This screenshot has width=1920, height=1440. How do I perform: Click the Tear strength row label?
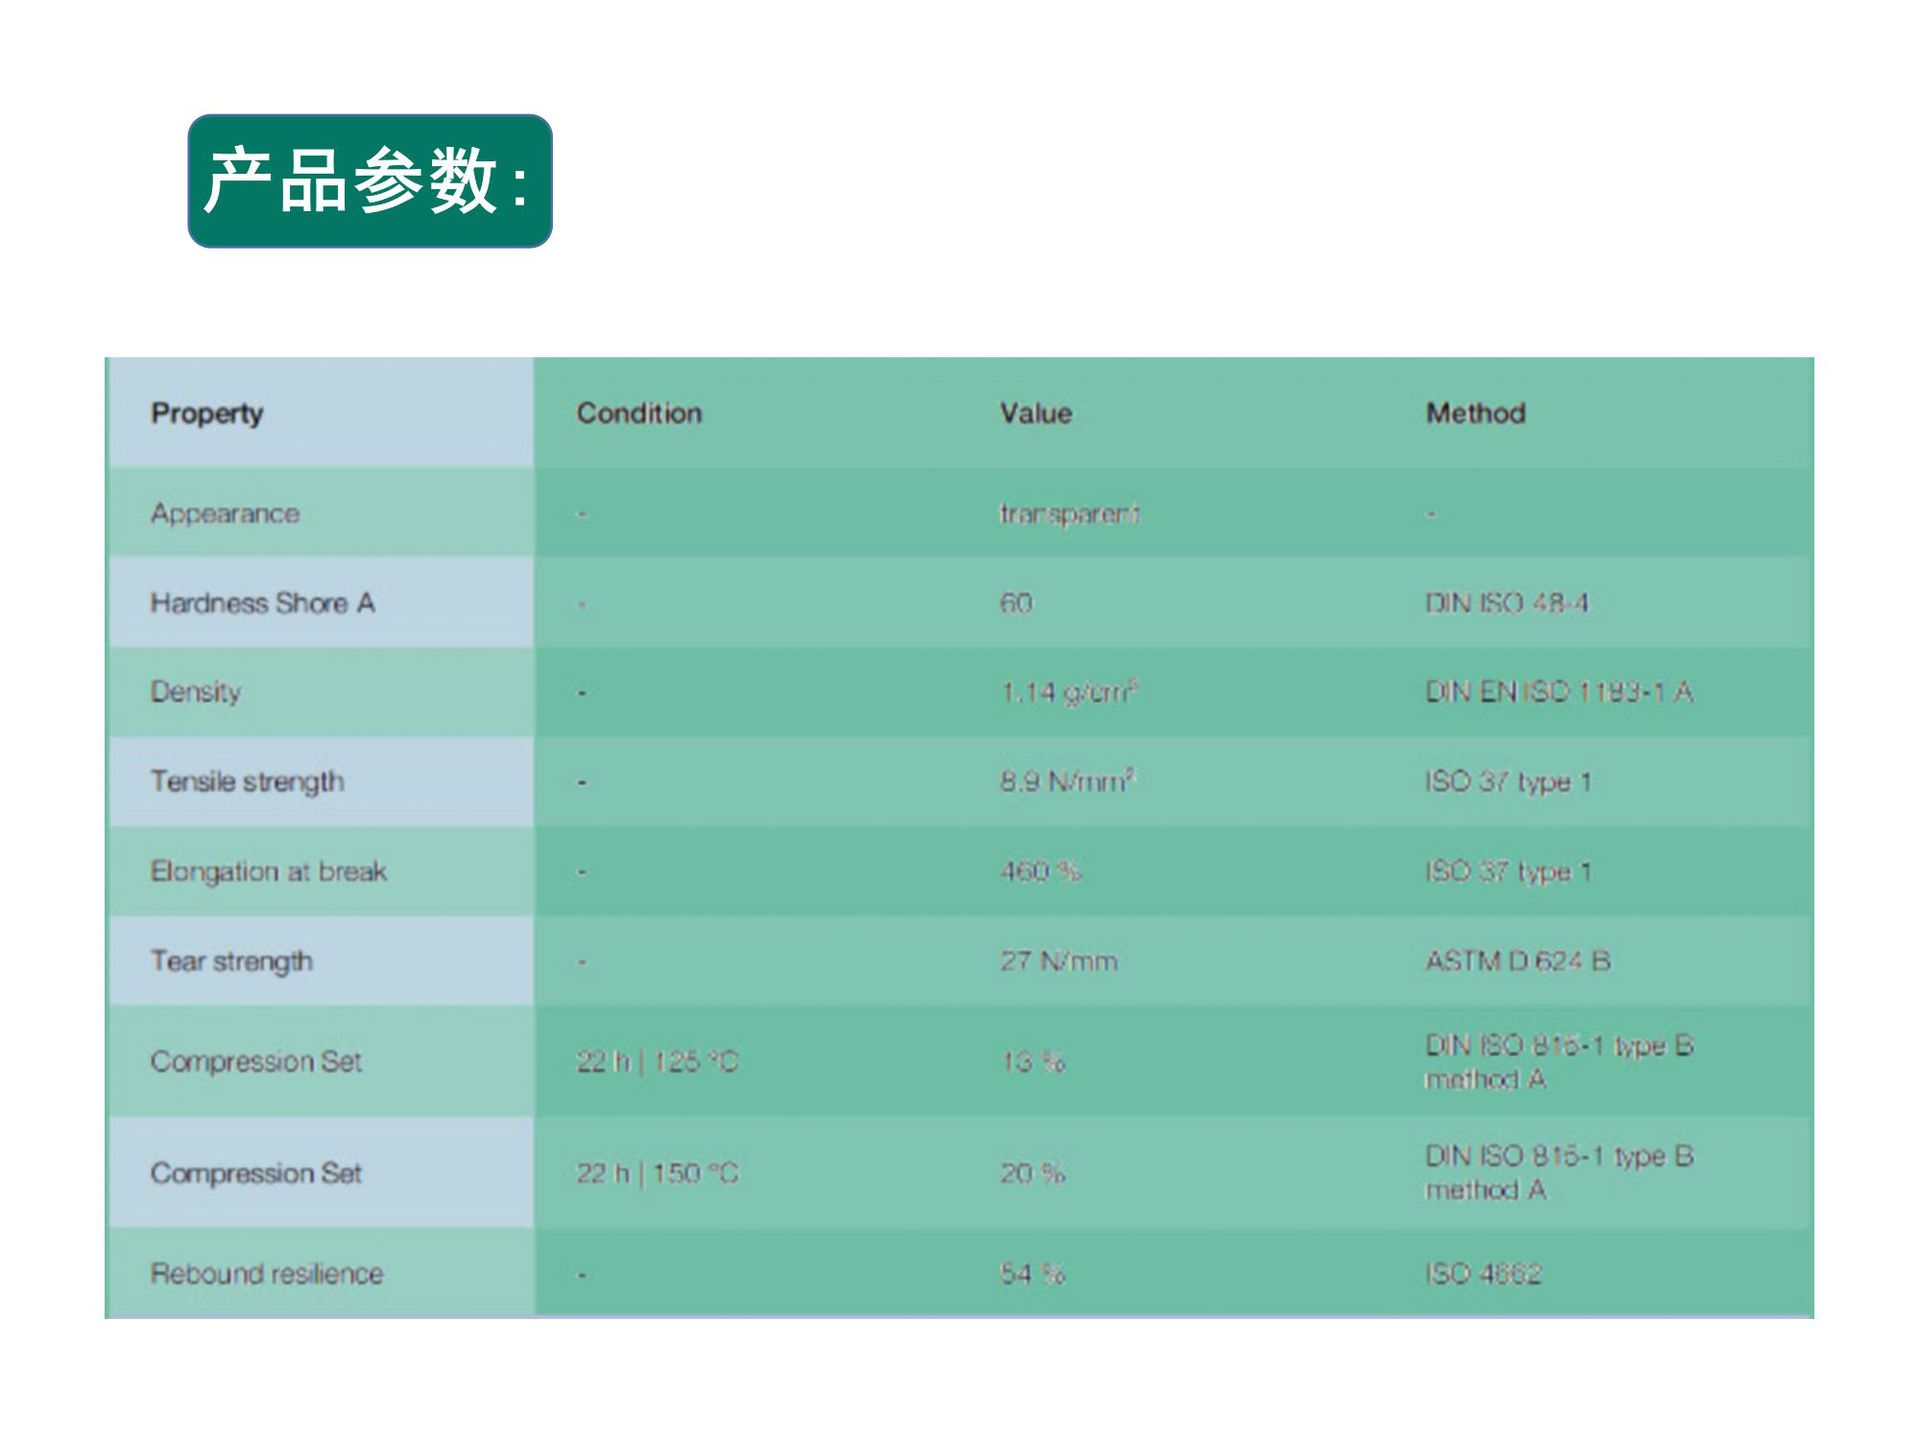[x=232, y=962]
